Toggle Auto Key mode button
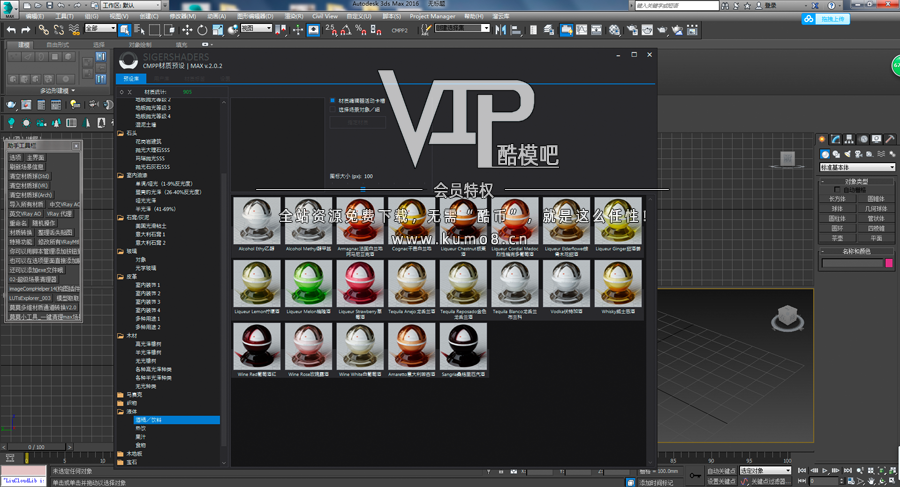 (x=721, y=471)
